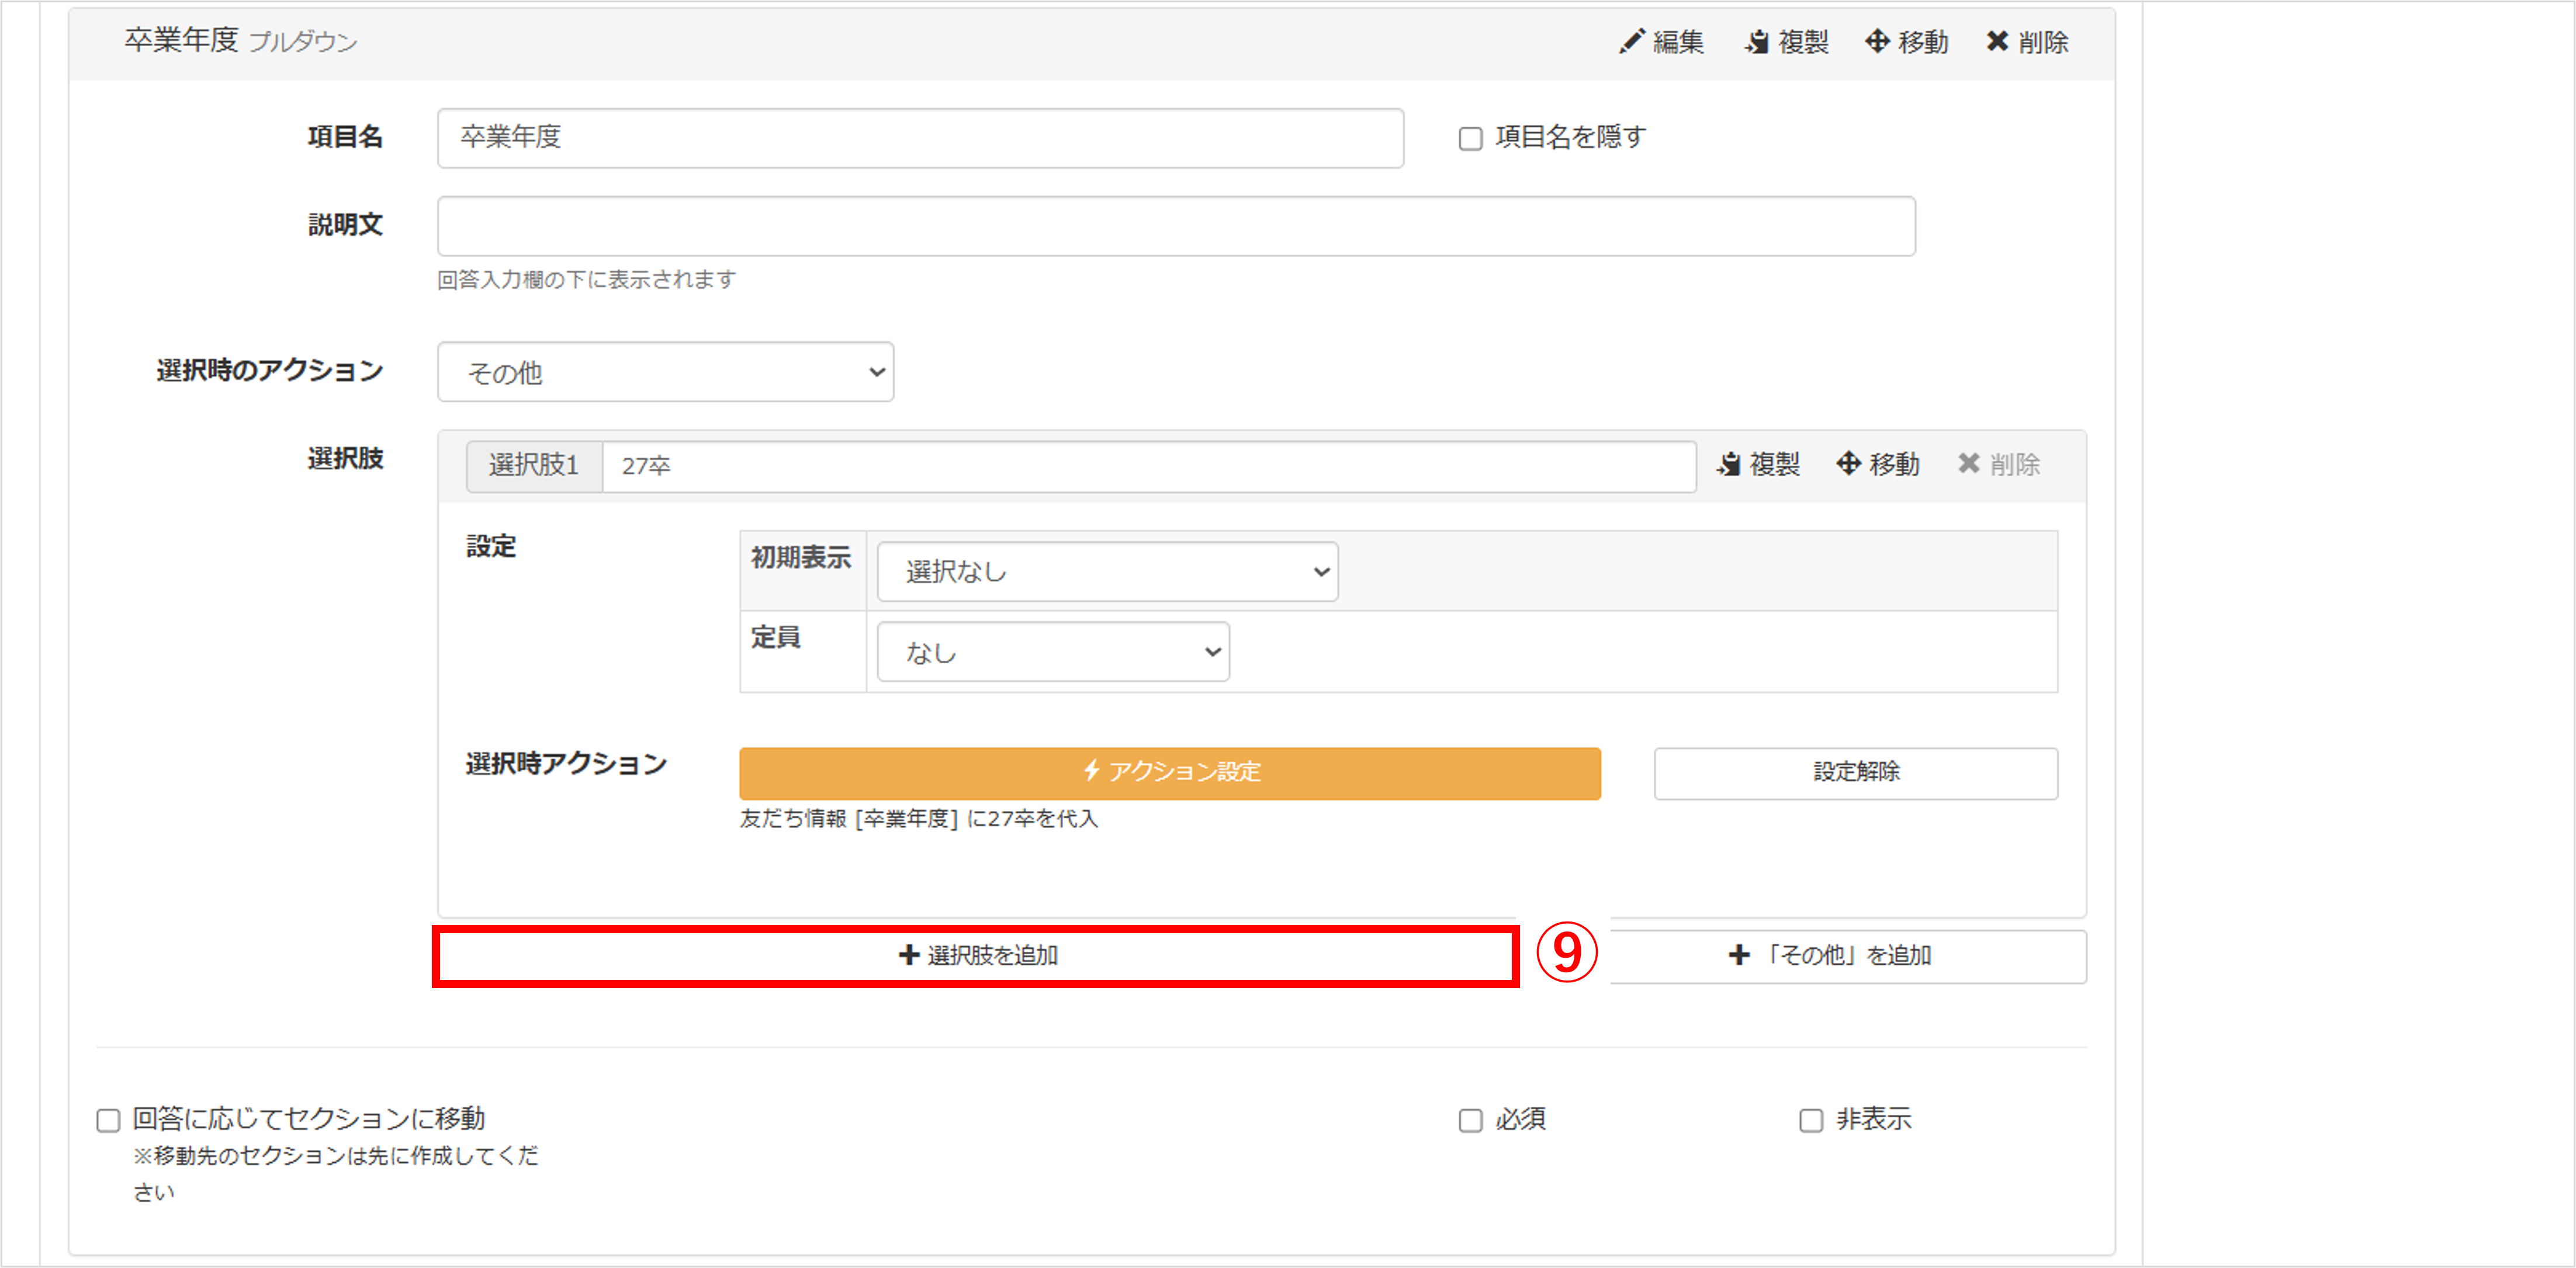The height and width of the screenshot is (1268, 2576).
Task: Expand the 初期表示 dropdown
Action: pyautogui.click(x=1107, y=571)
